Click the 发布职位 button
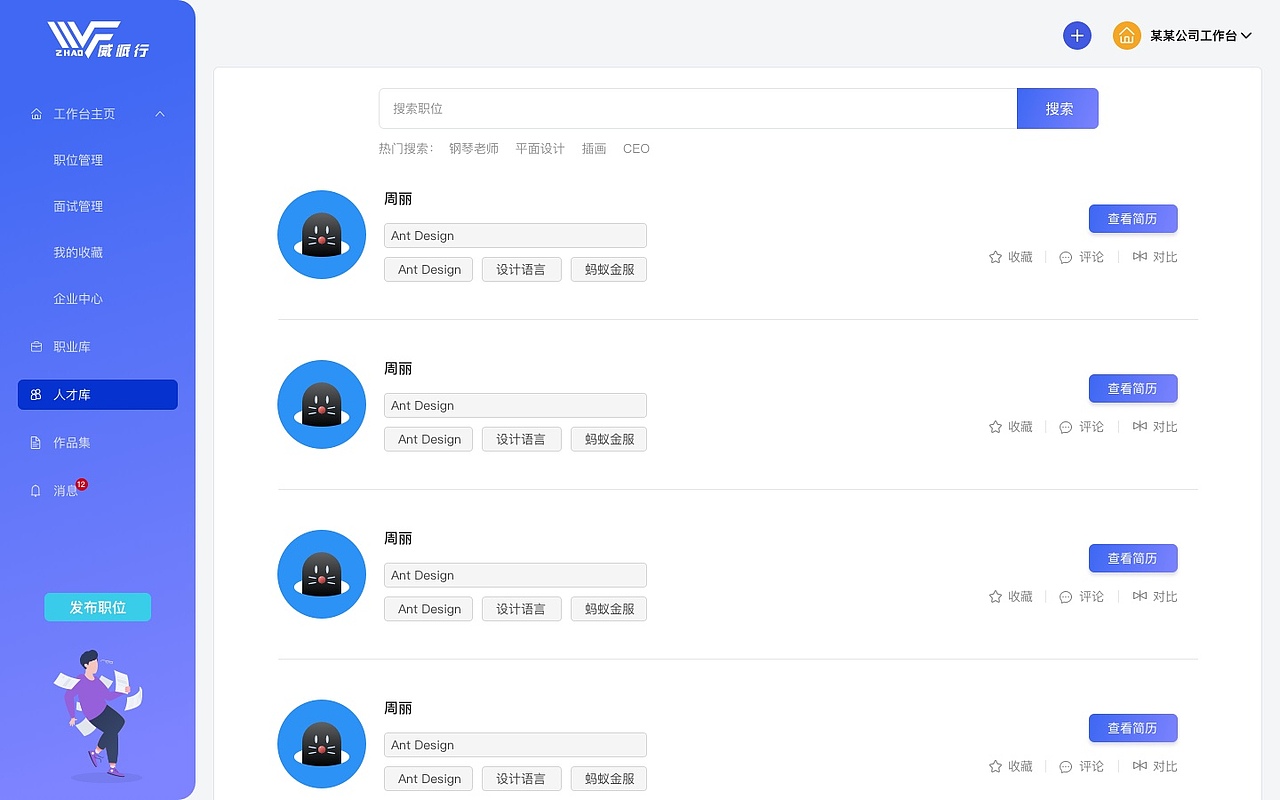 98,607
